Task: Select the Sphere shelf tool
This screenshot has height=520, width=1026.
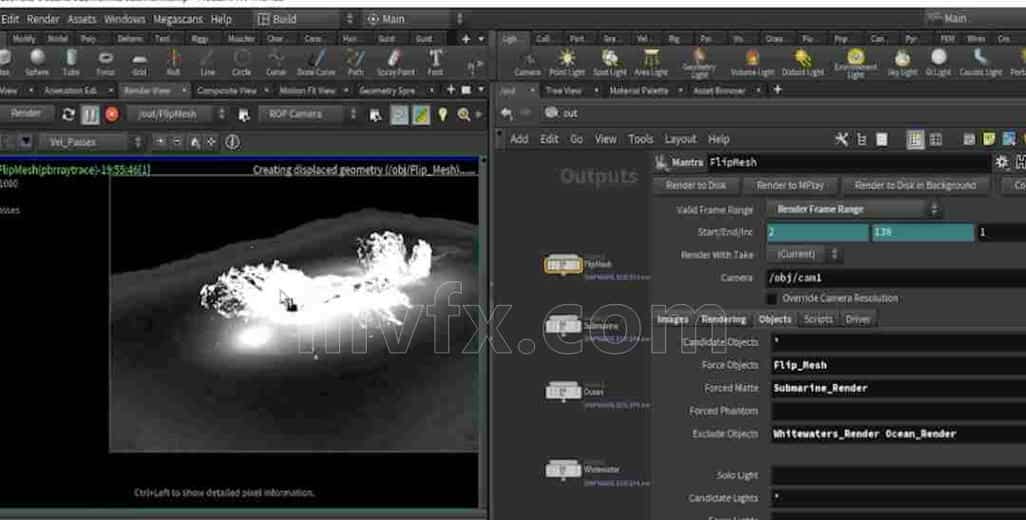Action: (x=37, y=61)
